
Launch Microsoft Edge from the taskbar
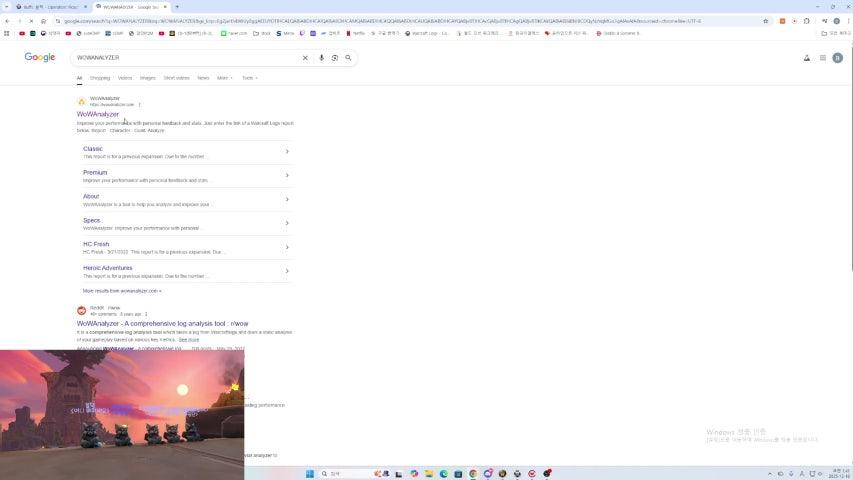pos(443,473)
